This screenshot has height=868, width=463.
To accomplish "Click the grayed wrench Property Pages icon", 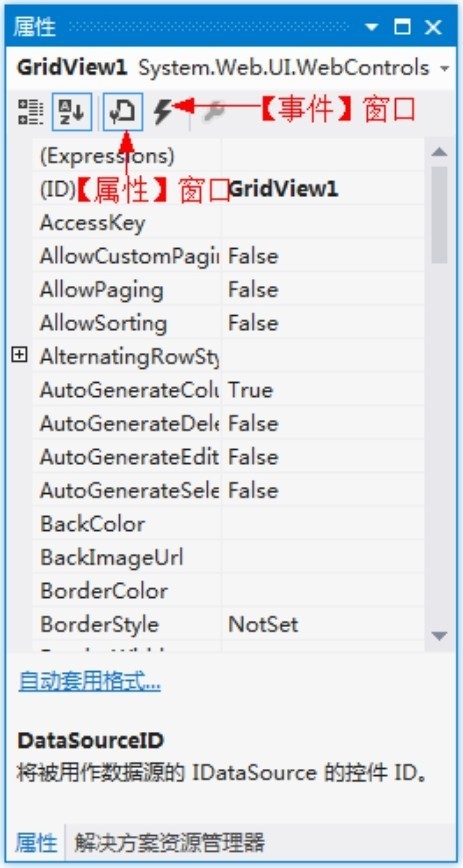I will tap(212, 112).
